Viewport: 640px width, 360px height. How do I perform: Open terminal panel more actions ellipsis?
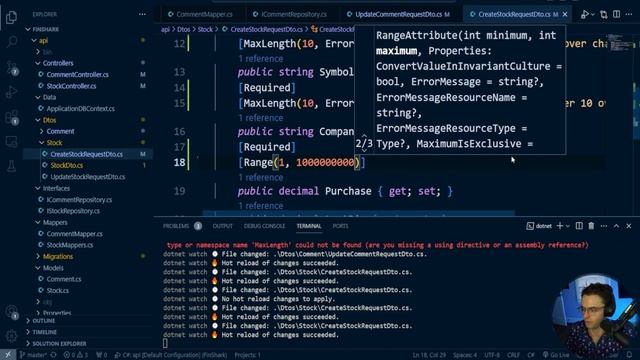(x=604, y=226)
